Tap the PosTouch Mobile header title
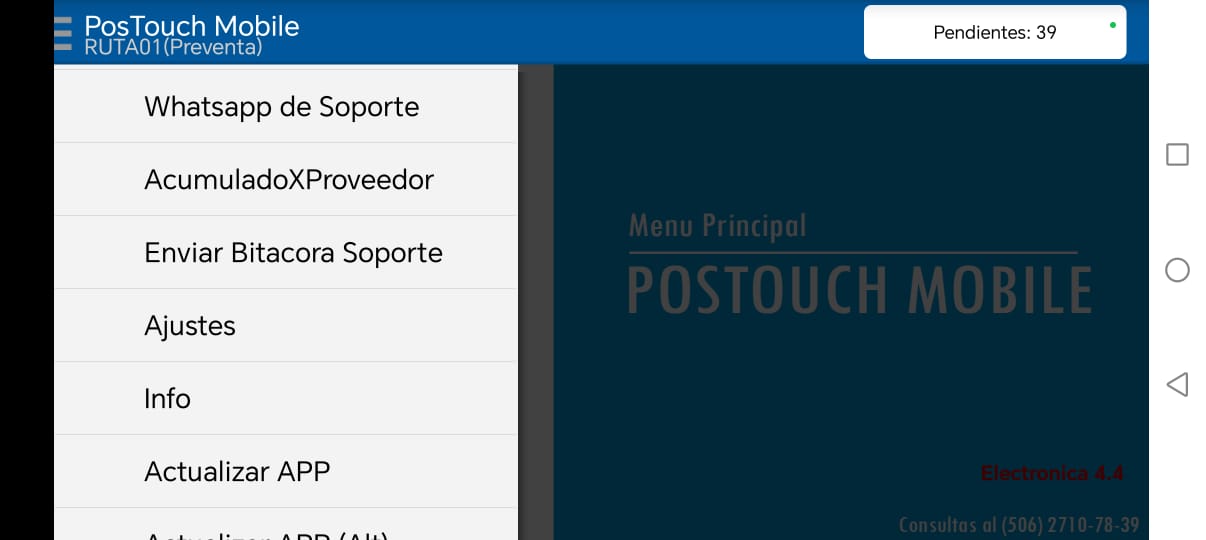1206x540 pixels. tap(192, 25)
